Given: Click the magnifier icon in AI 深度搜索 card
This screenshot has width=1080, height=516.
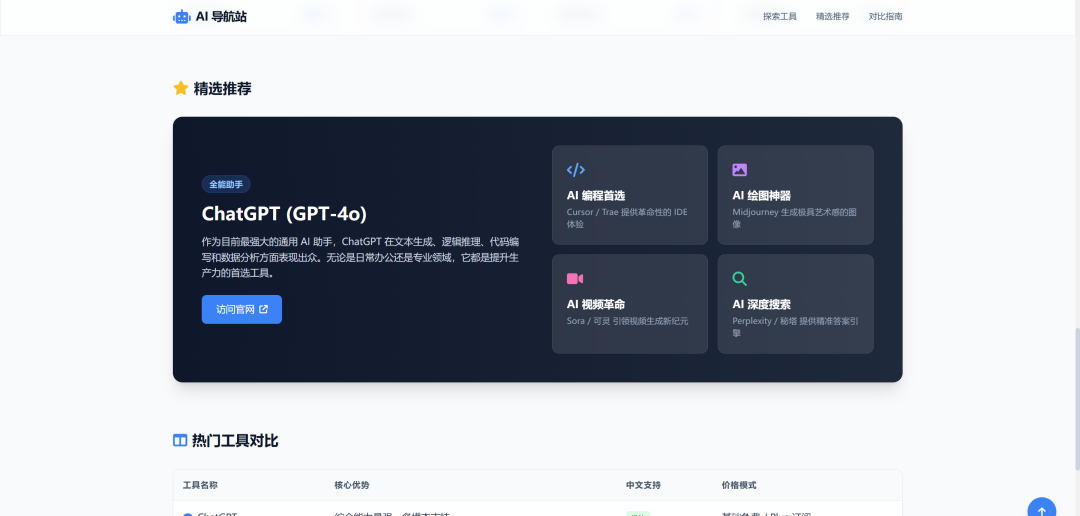Looking at the screenshot, I should [x=740, y=278].
